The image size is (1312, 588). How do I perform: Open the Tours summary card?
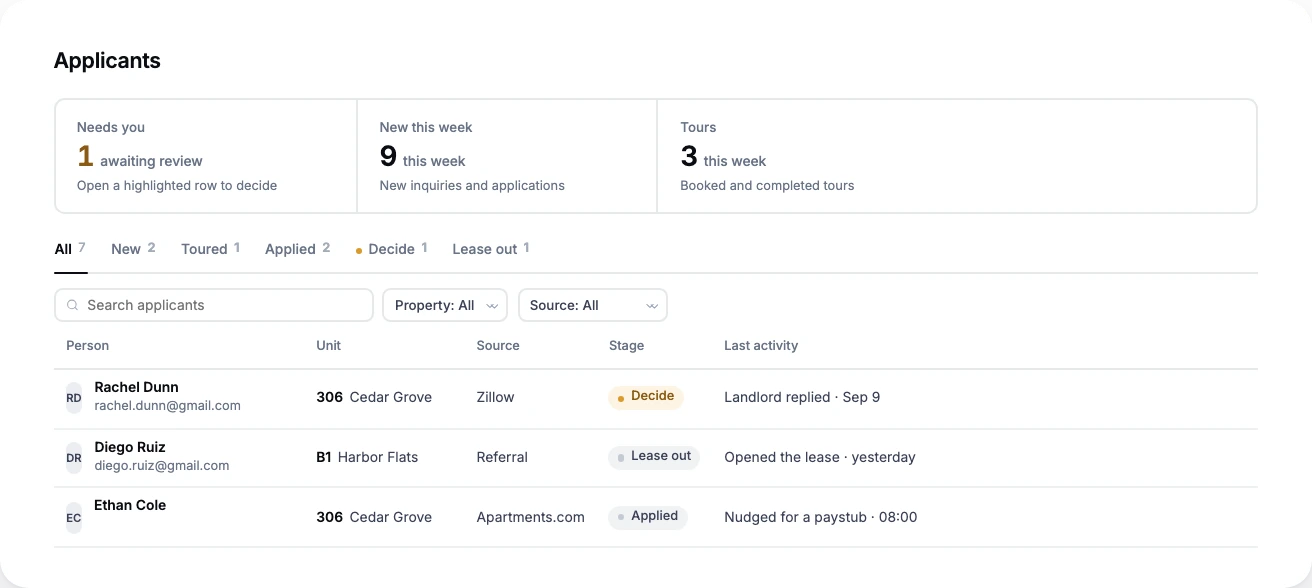pos(957,156)
